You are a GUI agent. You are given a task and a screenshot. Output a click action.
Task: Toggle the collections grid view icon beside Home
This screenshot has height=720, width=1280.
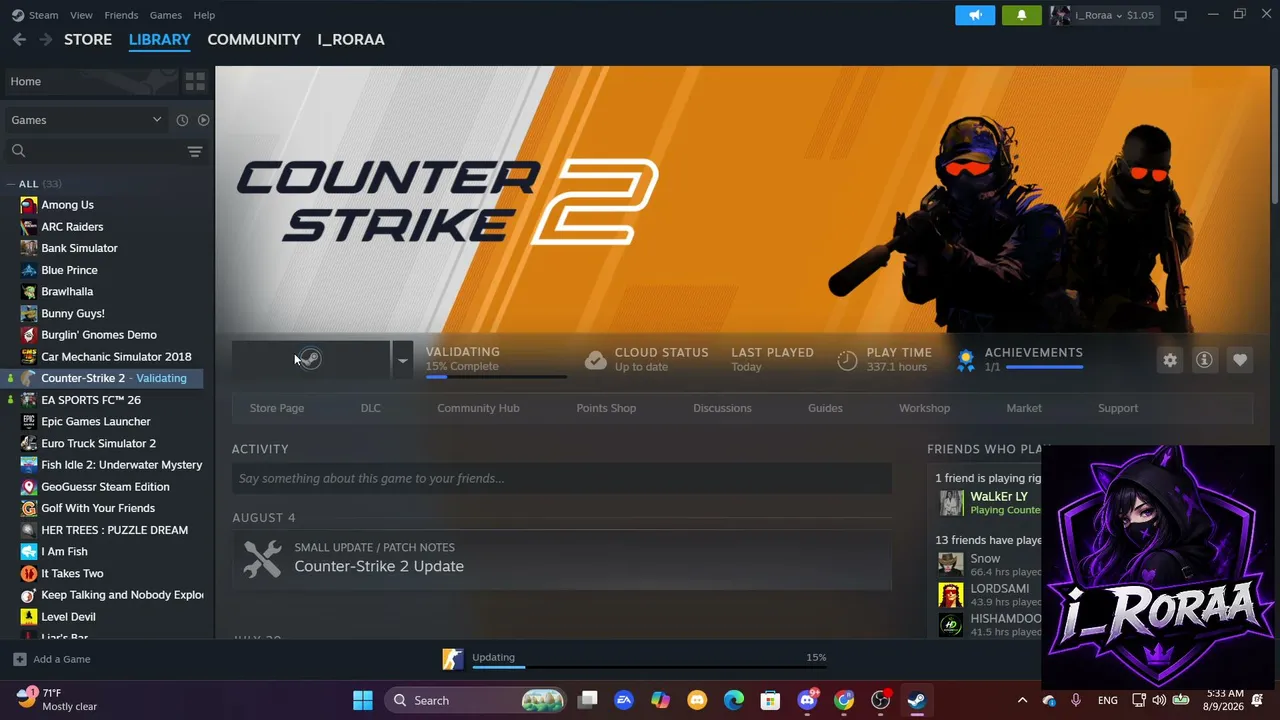tap(195, 81)
